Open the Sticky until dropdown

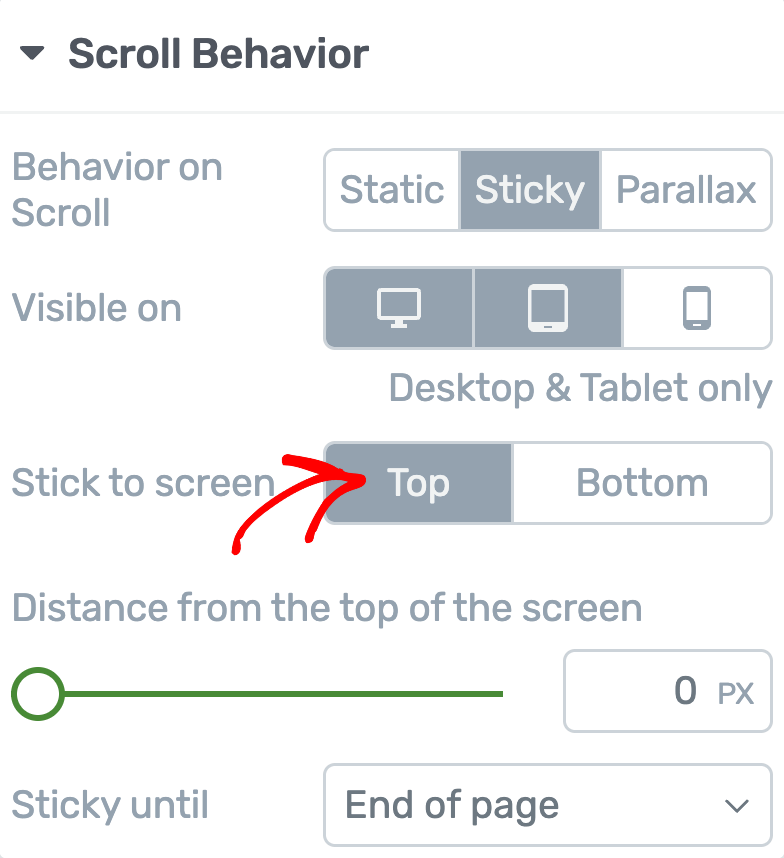click(x=548, y=805)
